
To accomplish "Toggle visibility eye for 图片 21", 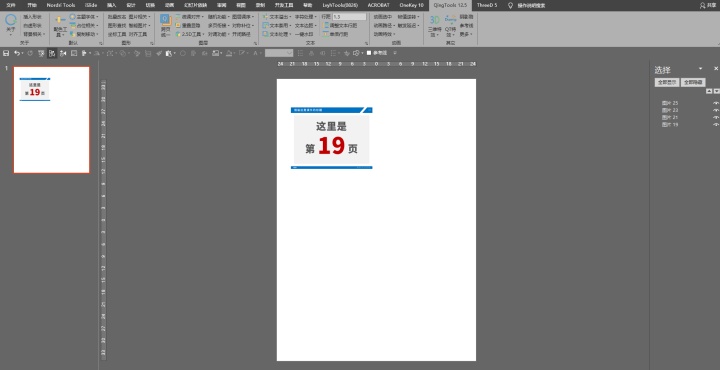I will click(716, 118).
